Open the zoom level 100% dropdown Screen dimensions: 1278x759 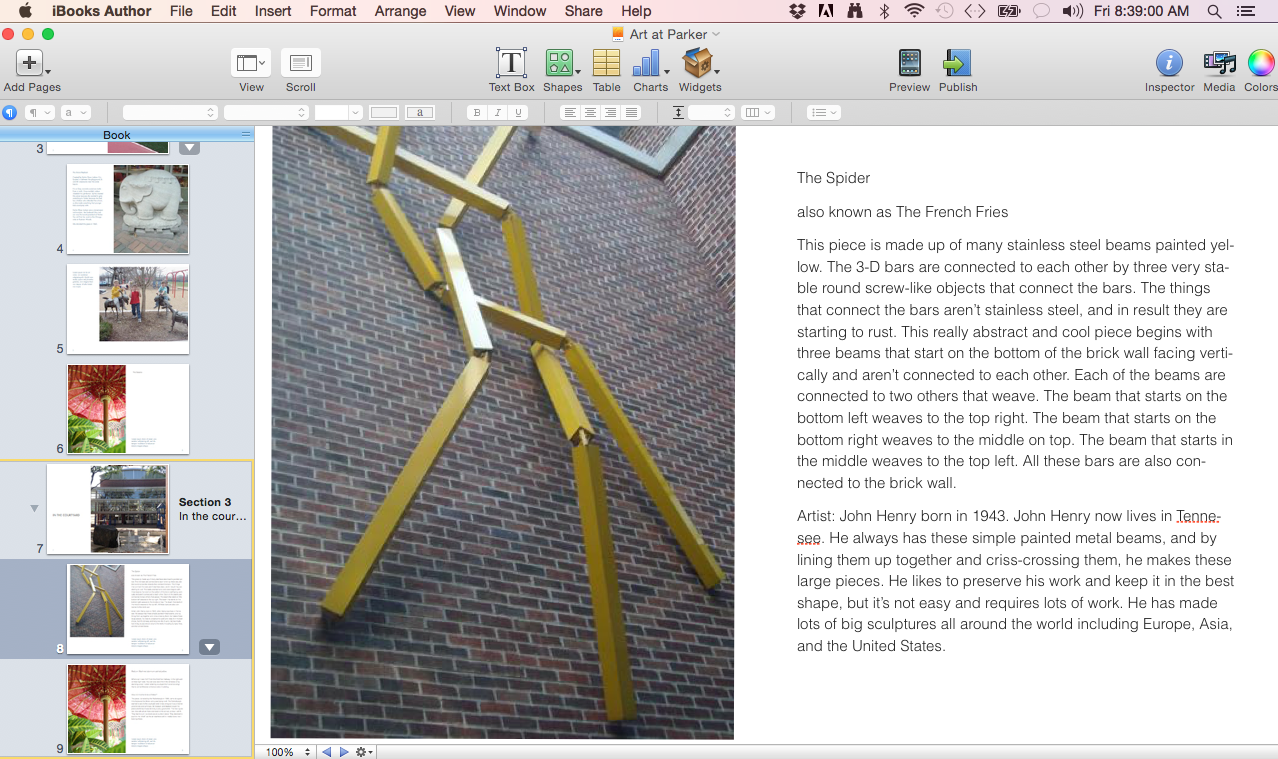tap(288, 752)
